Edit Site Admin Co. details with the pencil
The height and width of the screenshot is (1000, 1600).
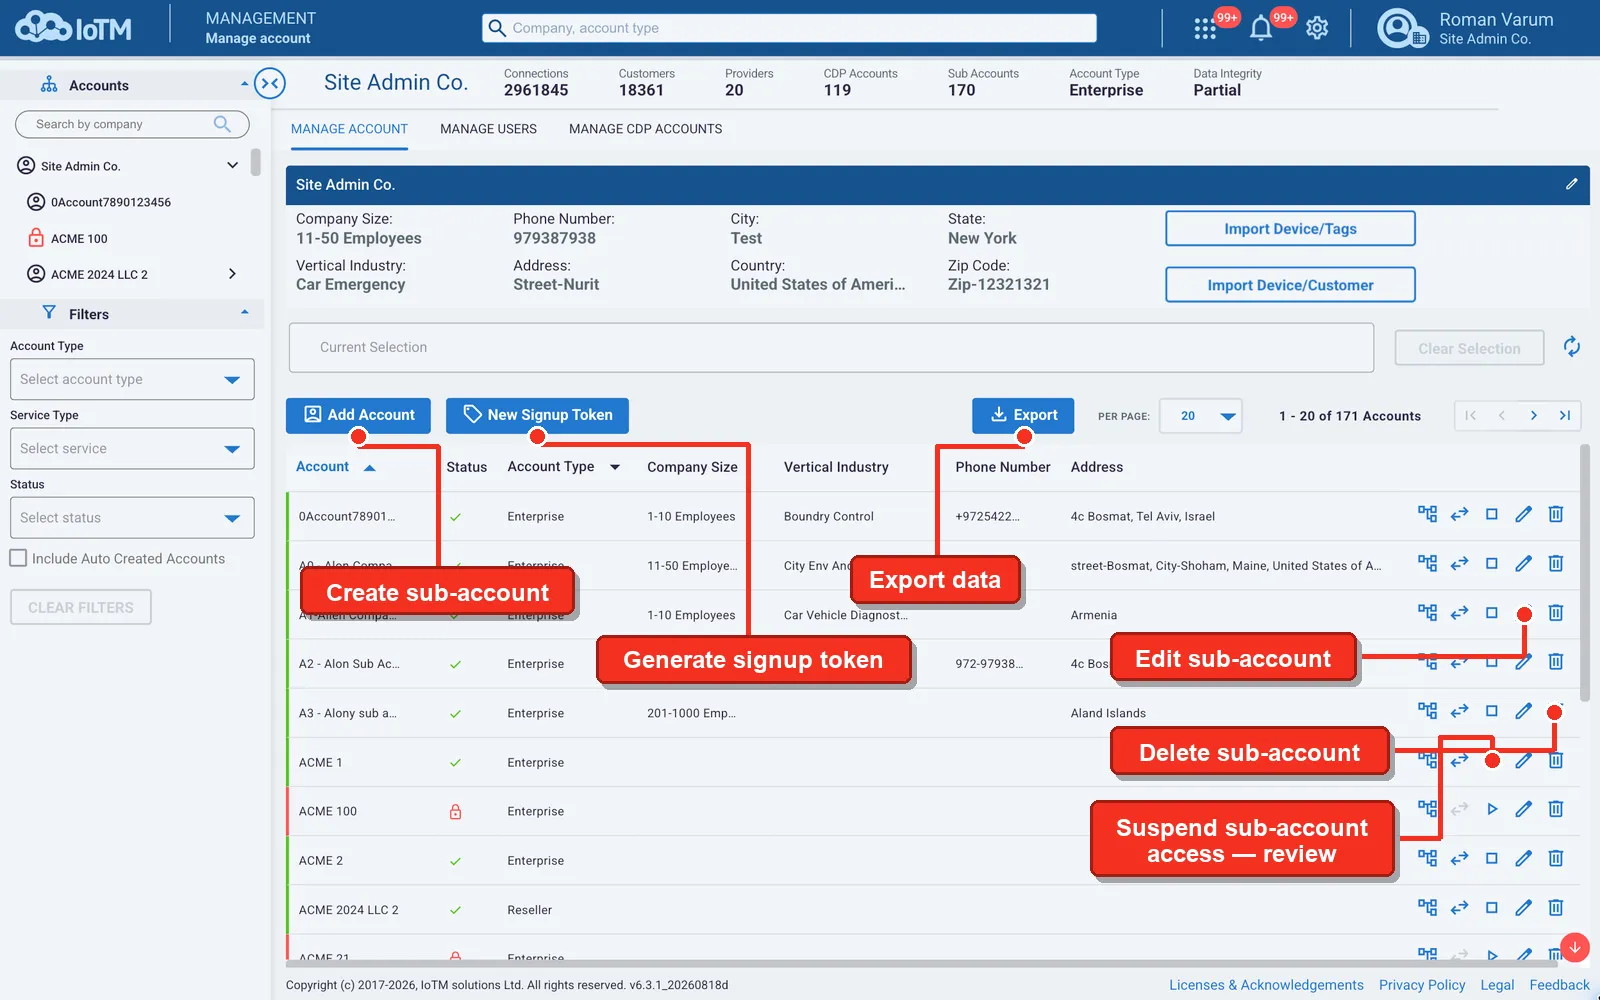point(1571,184)
